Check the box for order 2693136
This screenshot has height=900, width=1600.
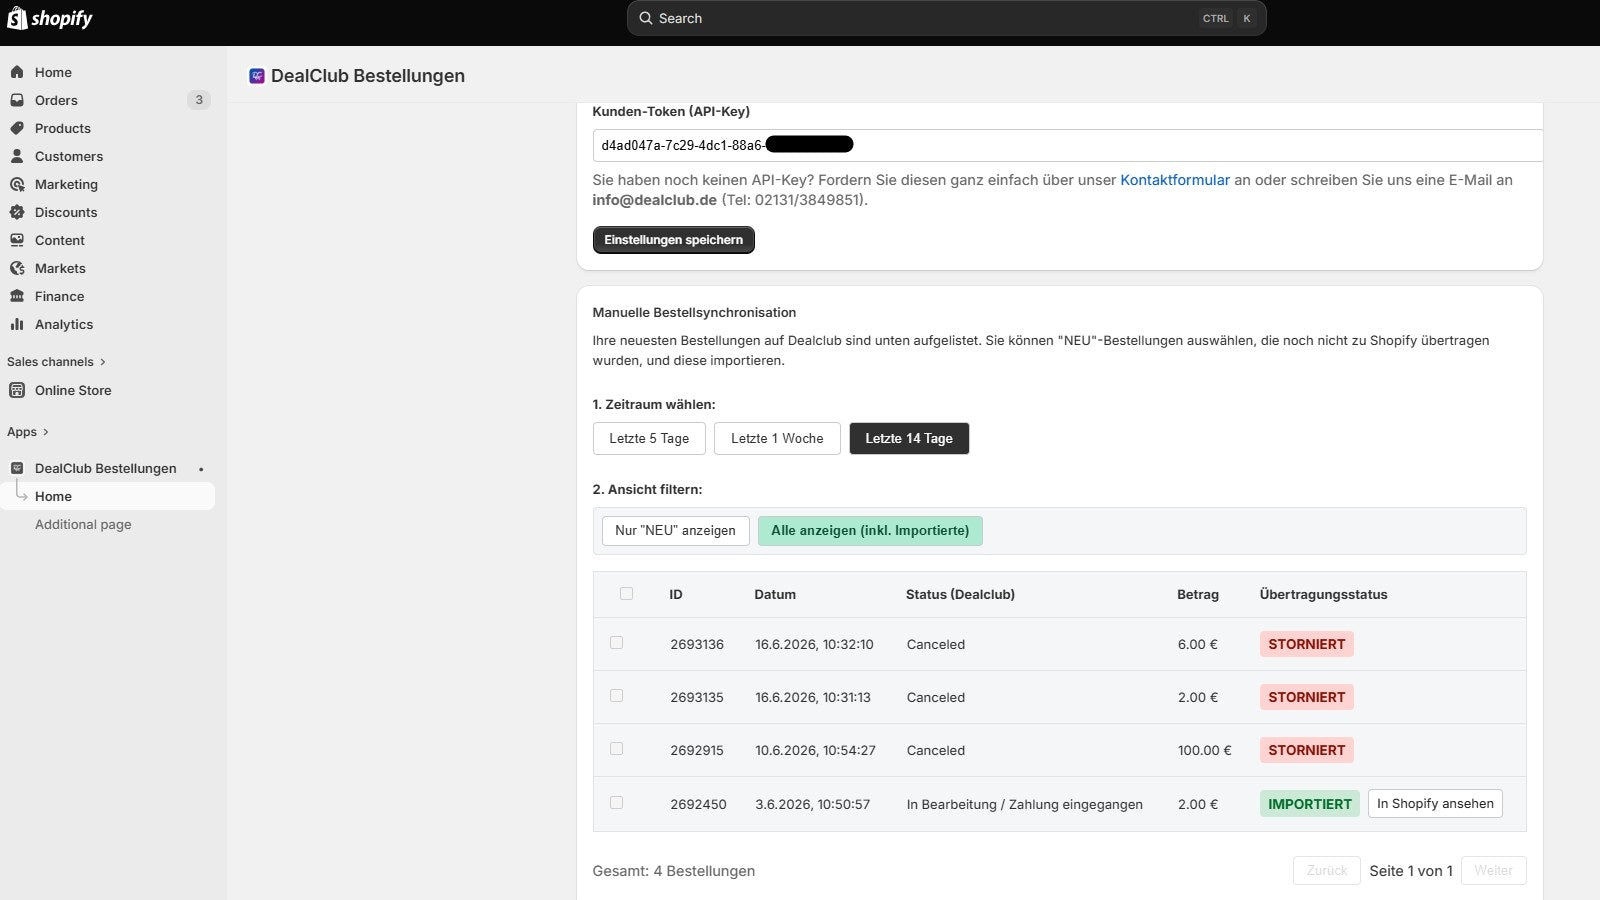click(616, 643)
